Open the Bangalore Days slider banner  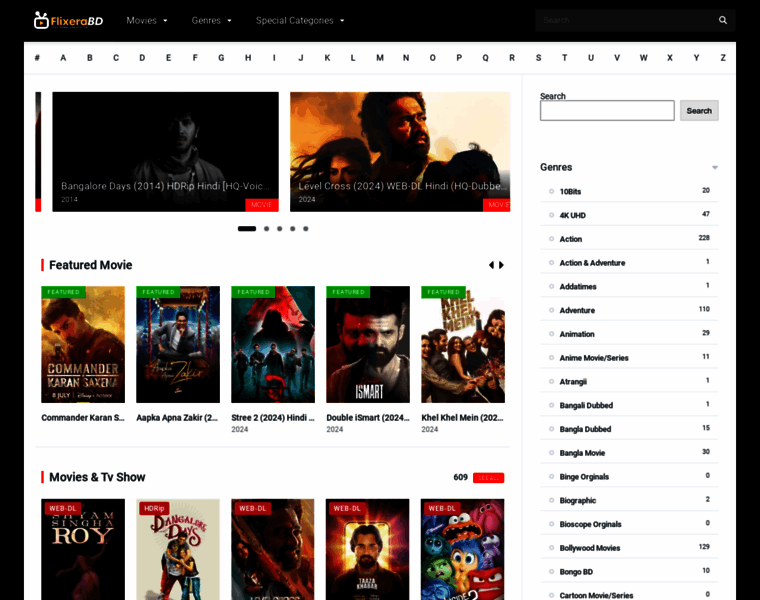click(165, 152)
